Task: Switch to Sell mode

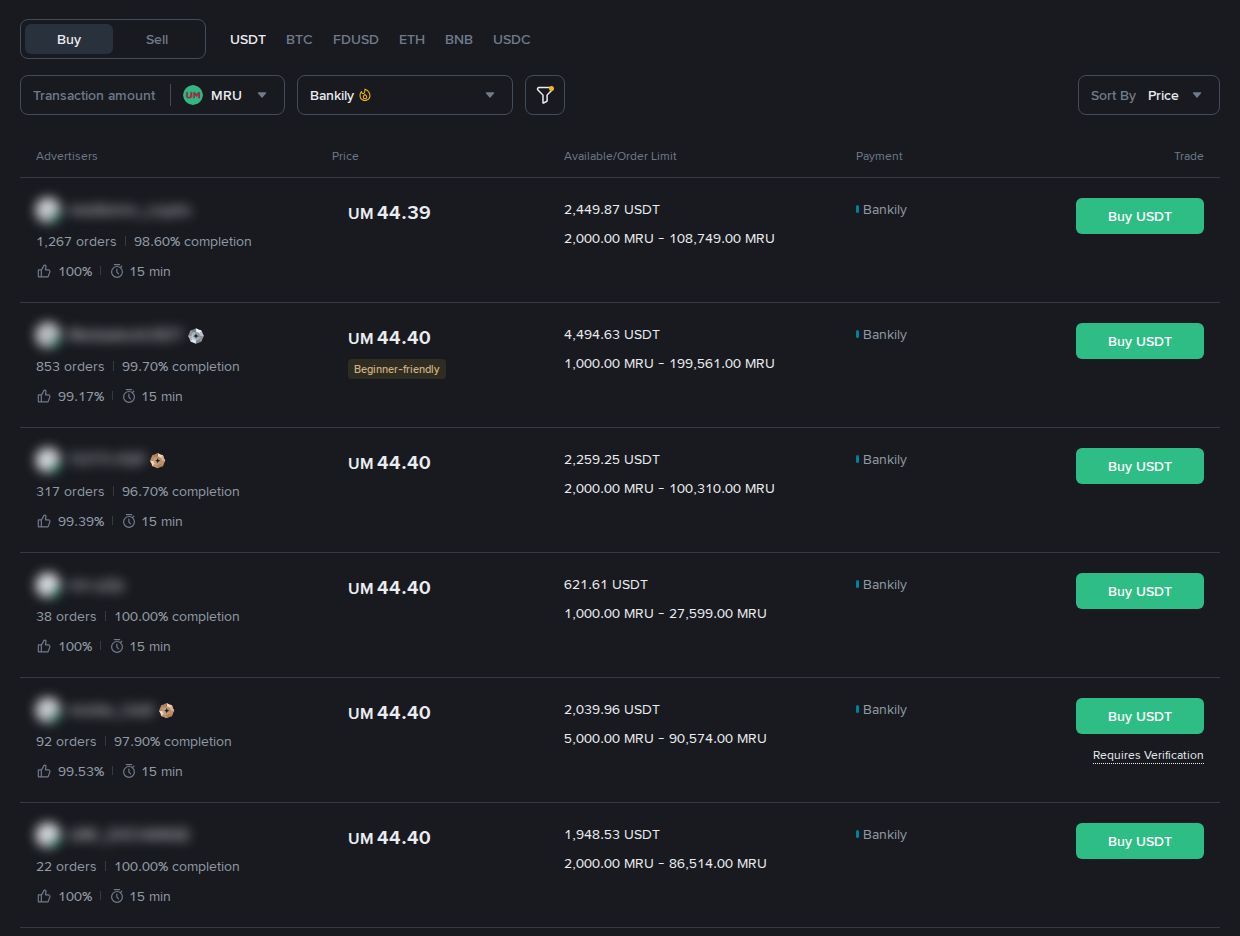Action: tap(157, 39)
